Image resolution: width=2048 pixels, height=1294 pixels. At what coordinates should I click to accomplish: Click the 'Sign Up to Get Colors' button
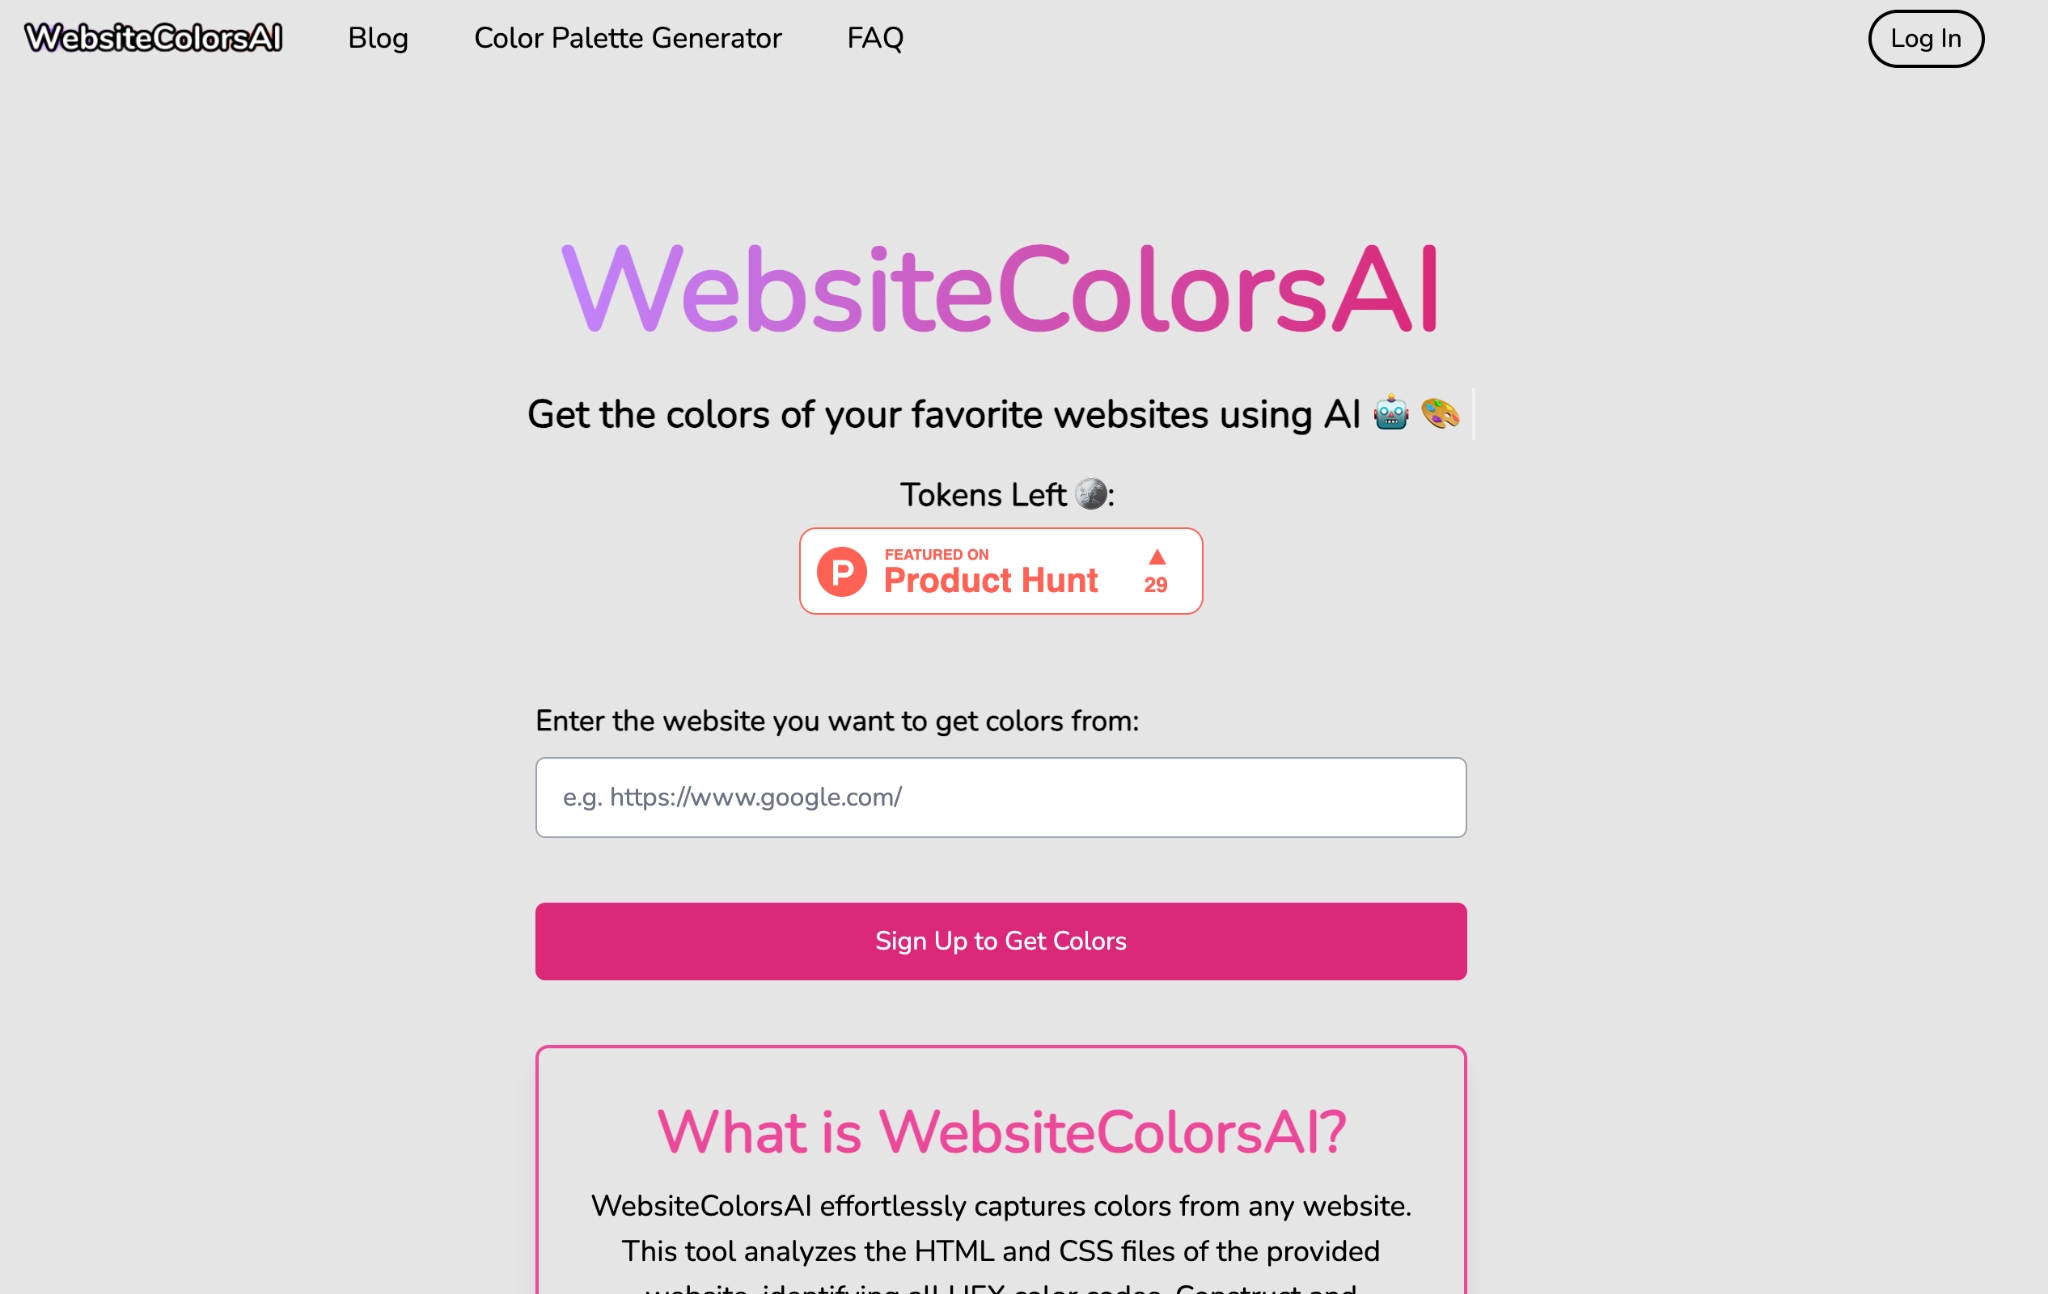[1000, 941]
